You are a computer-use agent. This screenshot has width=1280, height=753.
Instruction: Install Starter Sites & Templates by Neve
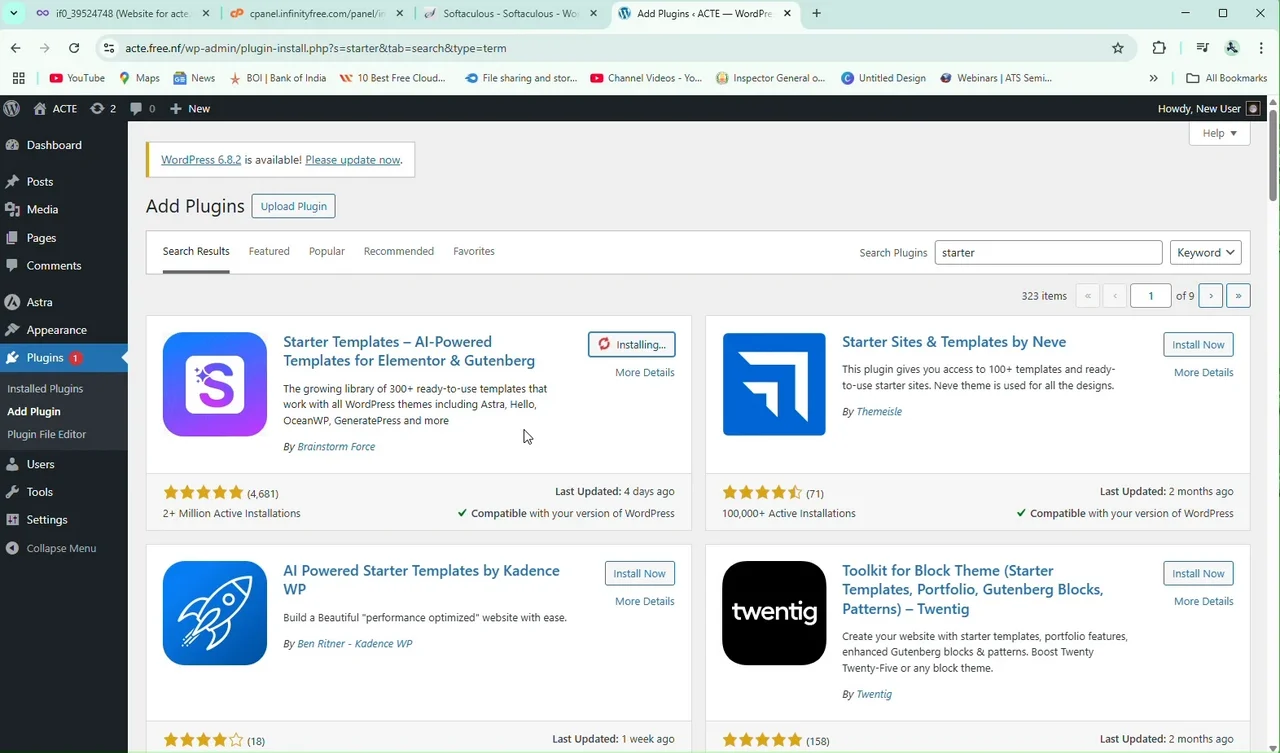(1198, 344)
